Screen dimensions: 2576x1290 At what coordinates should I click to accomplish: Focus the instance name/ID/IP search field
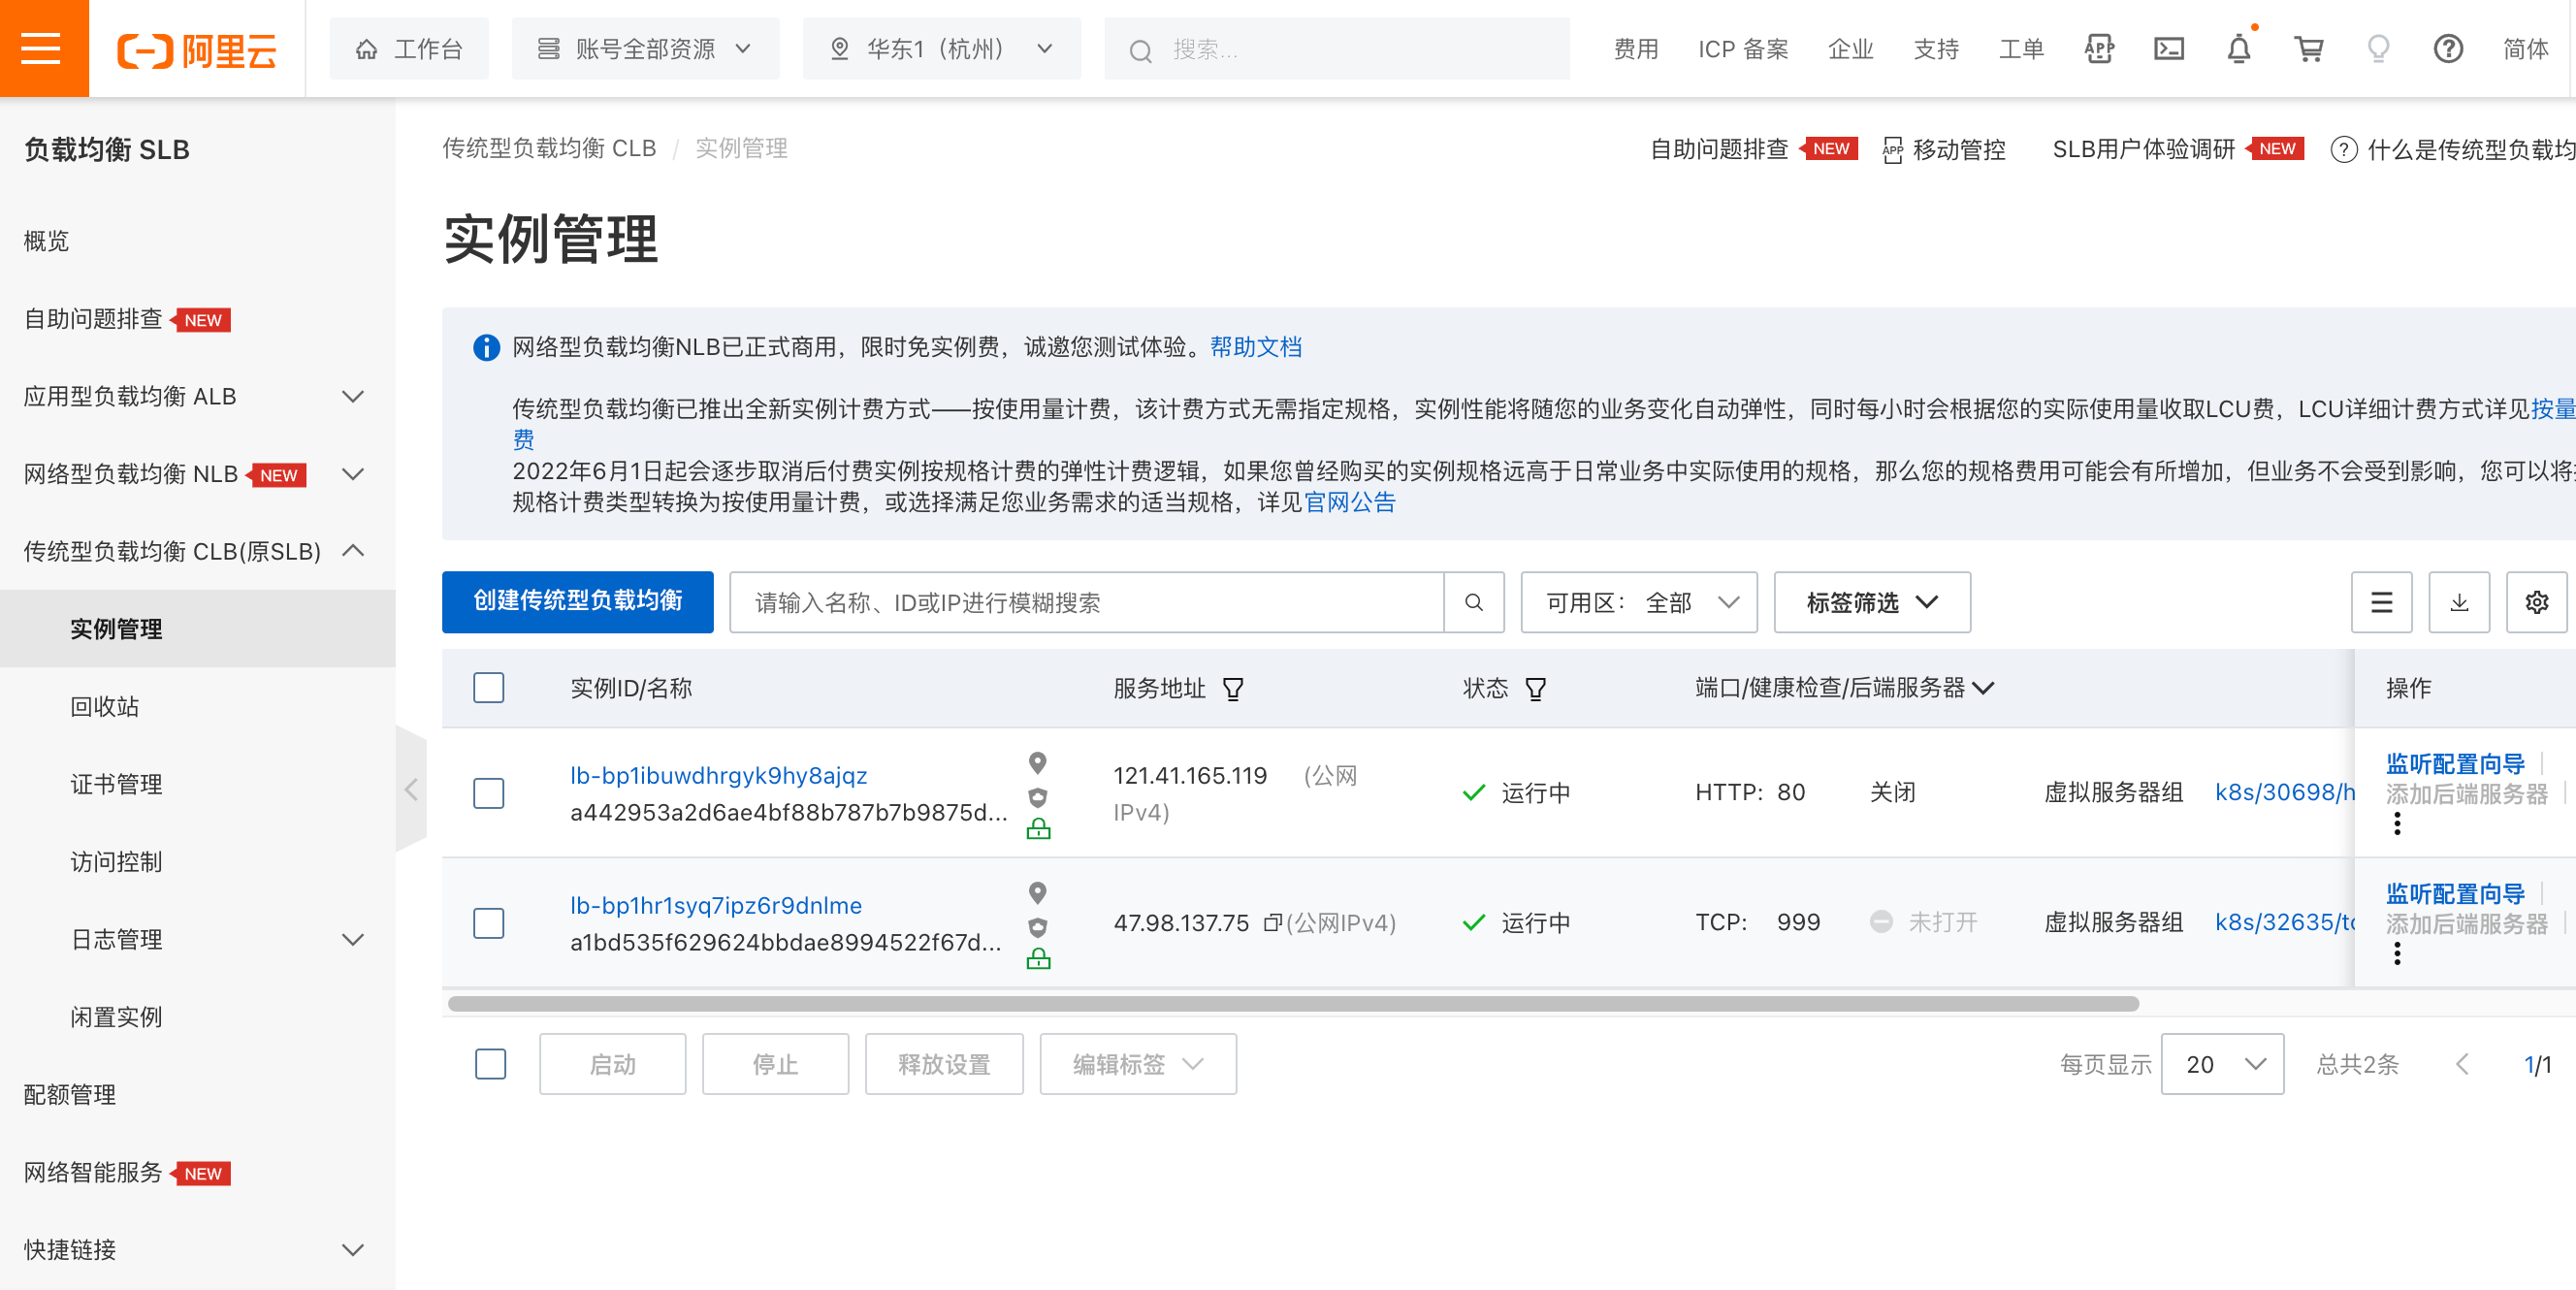click(x=1087, y=602)
